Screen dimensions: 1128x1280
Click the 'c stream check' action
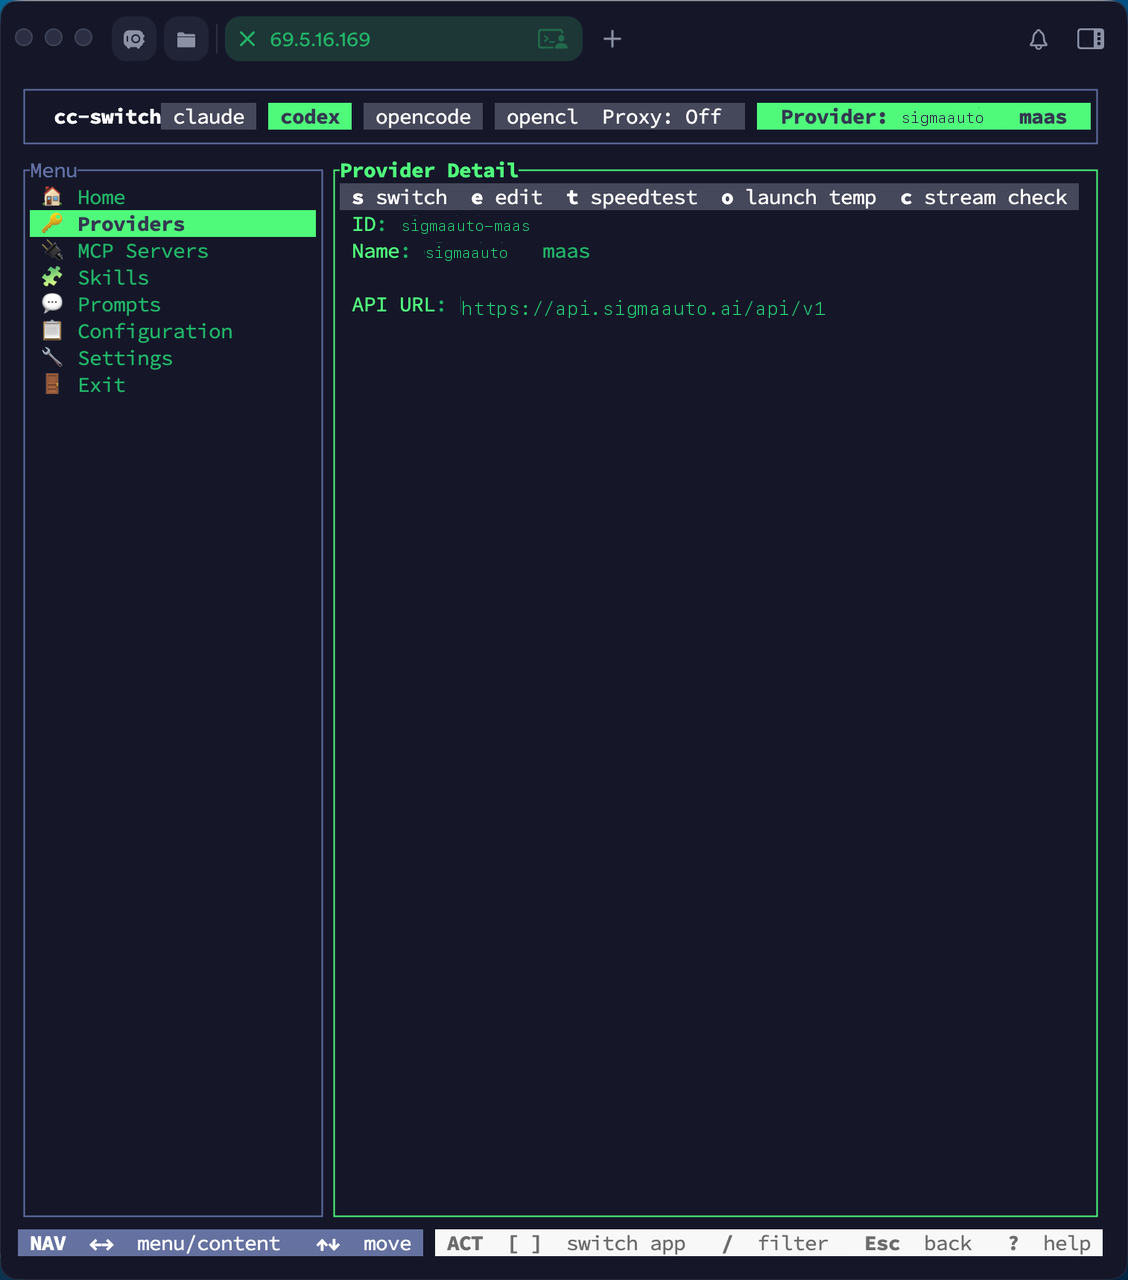984,197
